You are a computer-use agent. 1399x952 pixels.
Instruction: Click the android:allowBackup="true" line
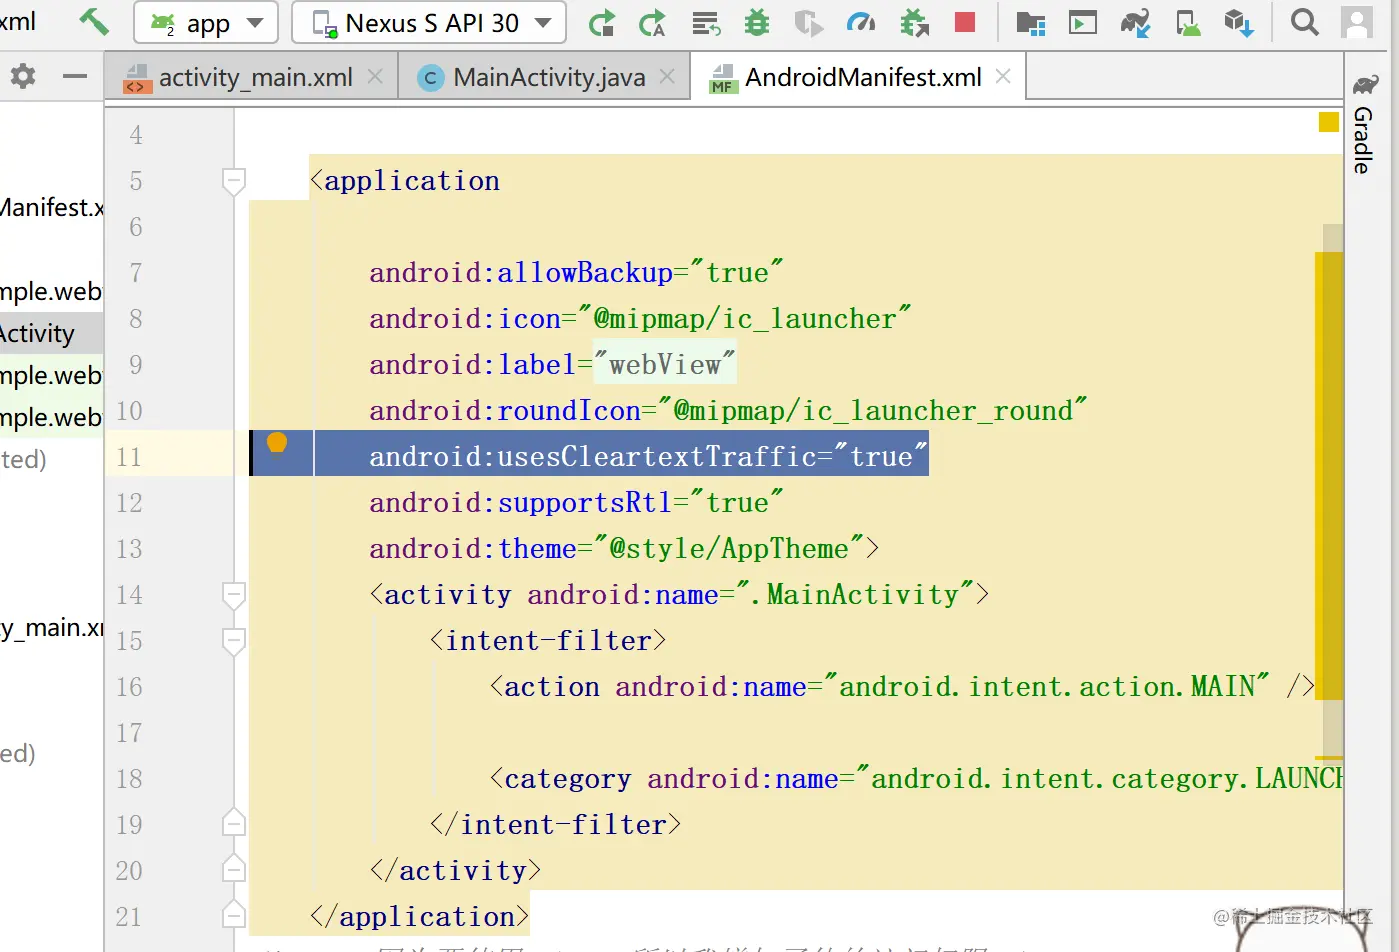click(x=576, y=273)
